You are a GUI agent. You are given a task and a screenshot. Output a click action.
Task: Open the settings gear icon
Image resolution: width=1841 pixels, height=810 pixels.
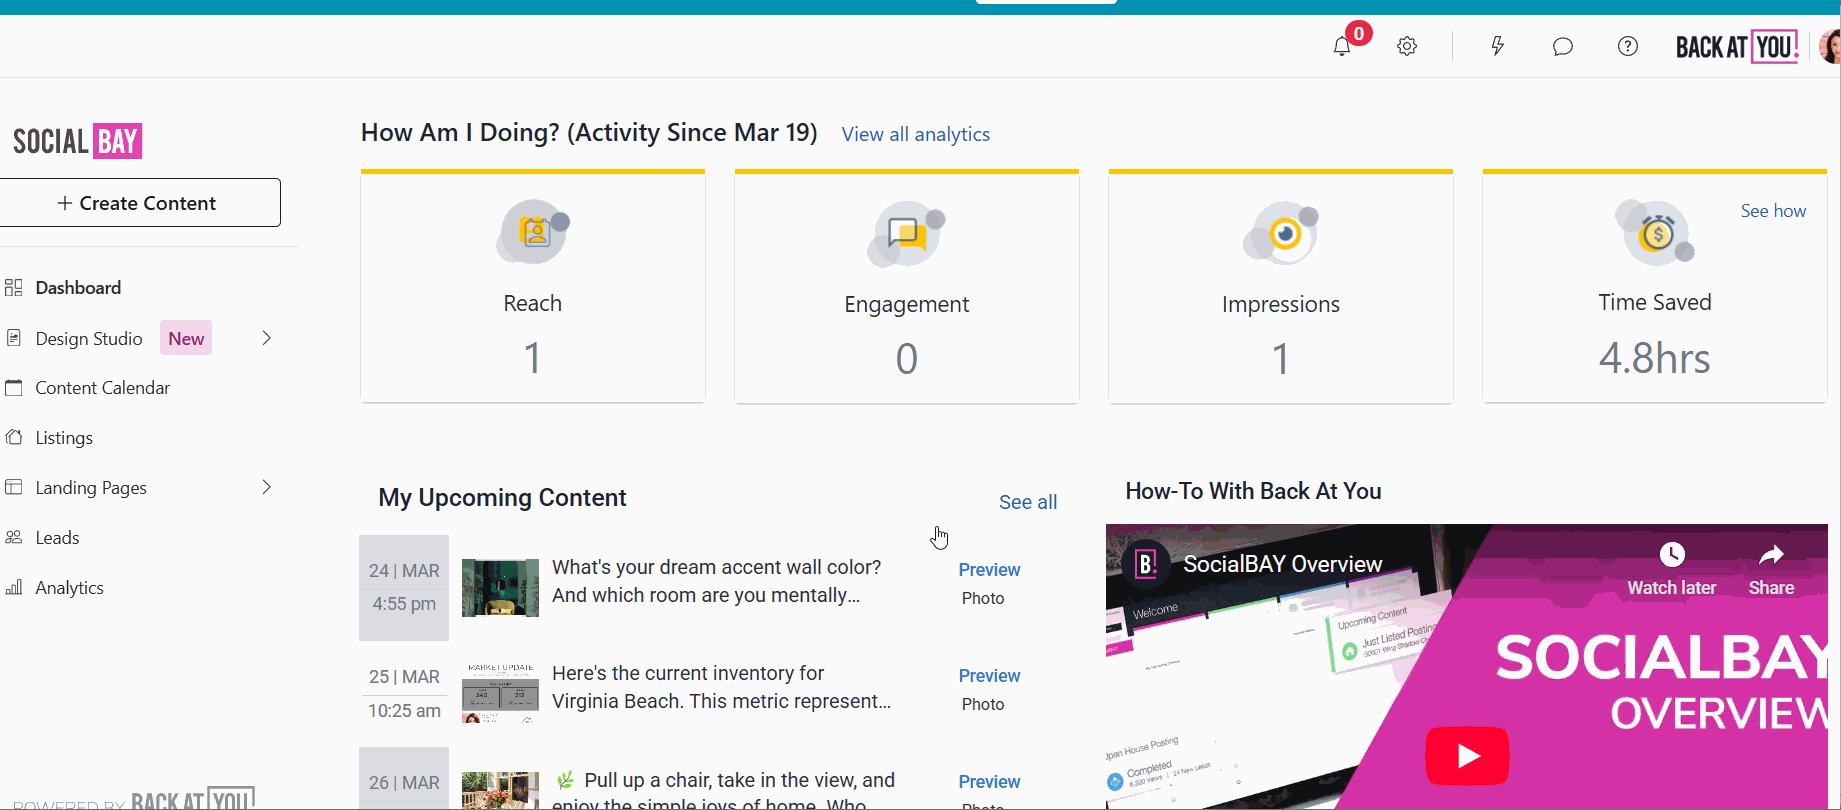pos(1407,46)
